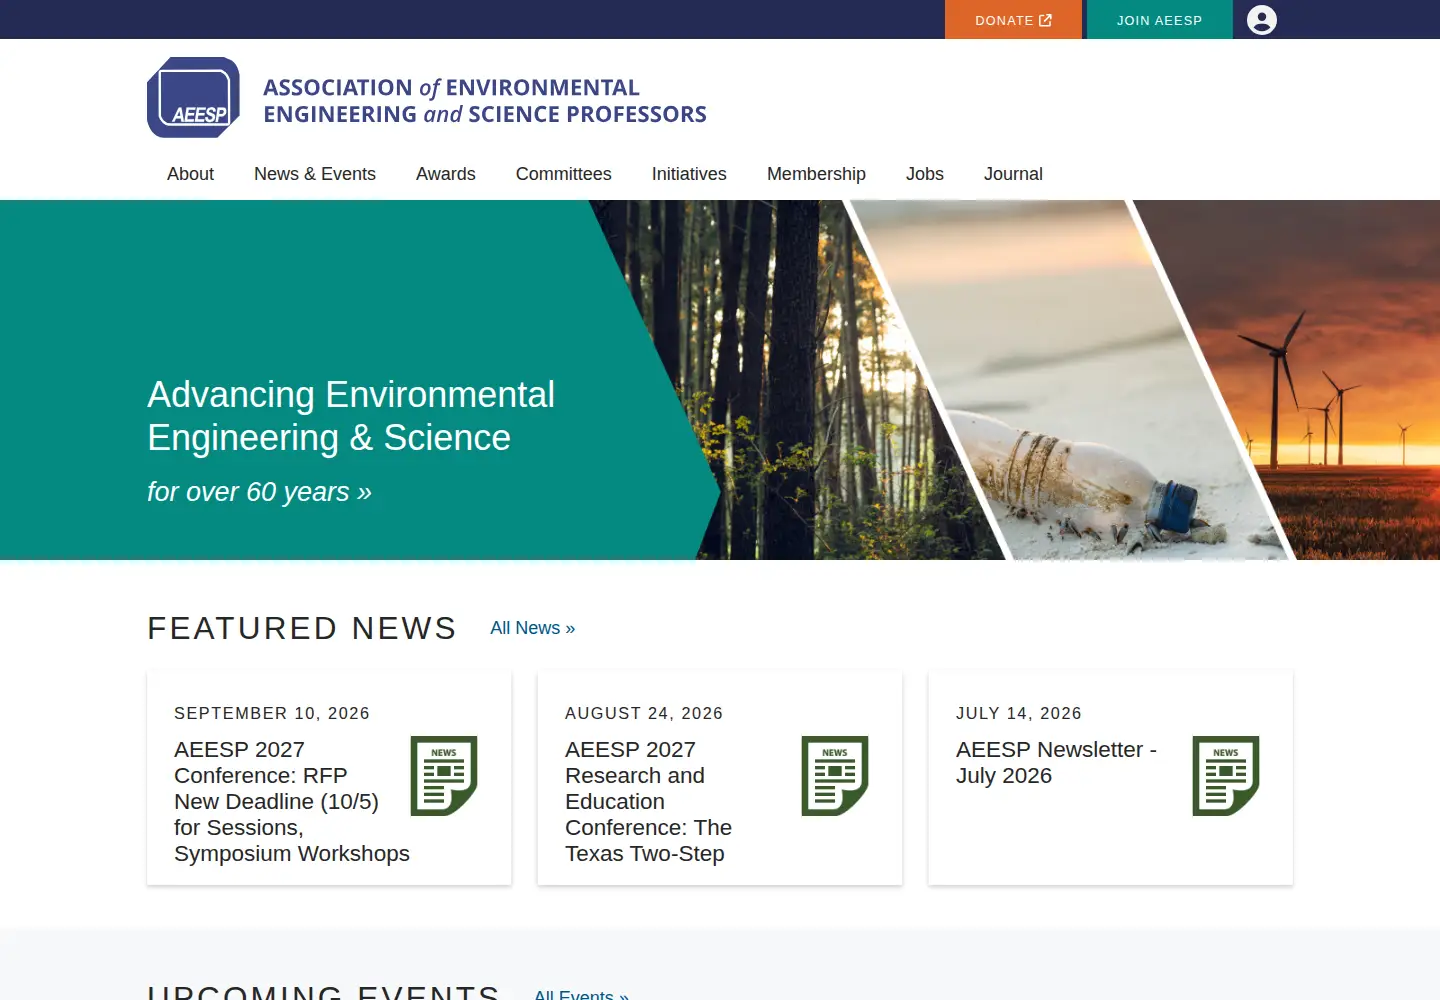Screen dimensions: 1440x1000
Task: Click the Featured News heading
Action: click(302, 628)
